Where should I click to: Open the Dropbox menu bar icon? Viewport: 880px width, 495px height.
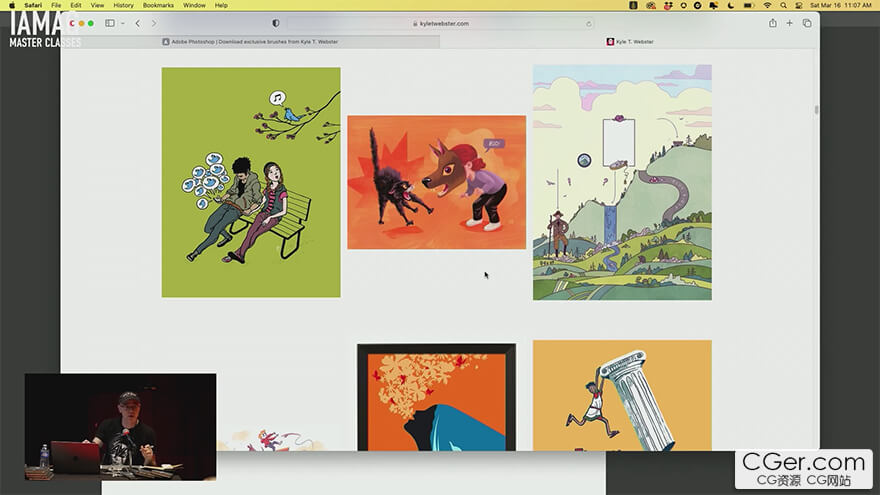[668, 5]
